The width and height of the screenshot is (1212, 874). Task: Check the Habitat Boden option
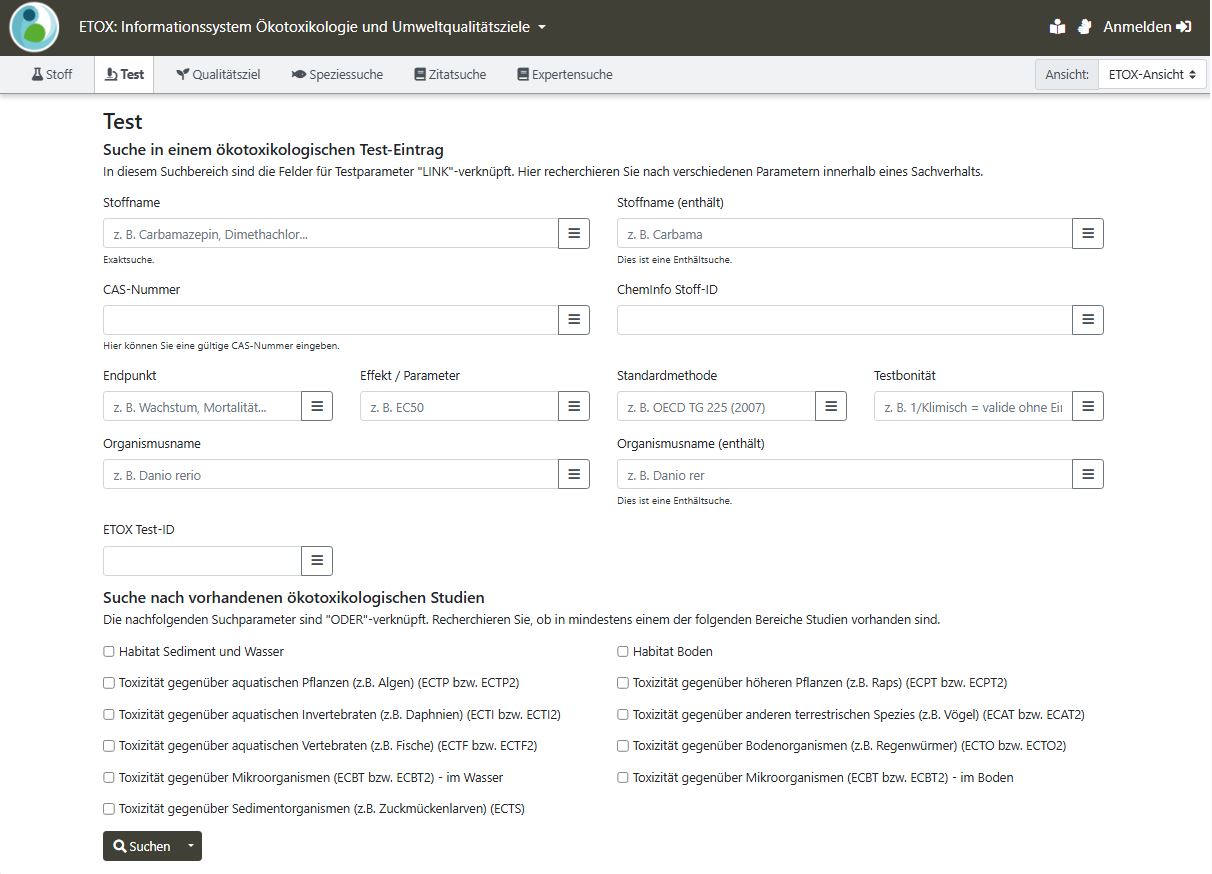(623, 652)
